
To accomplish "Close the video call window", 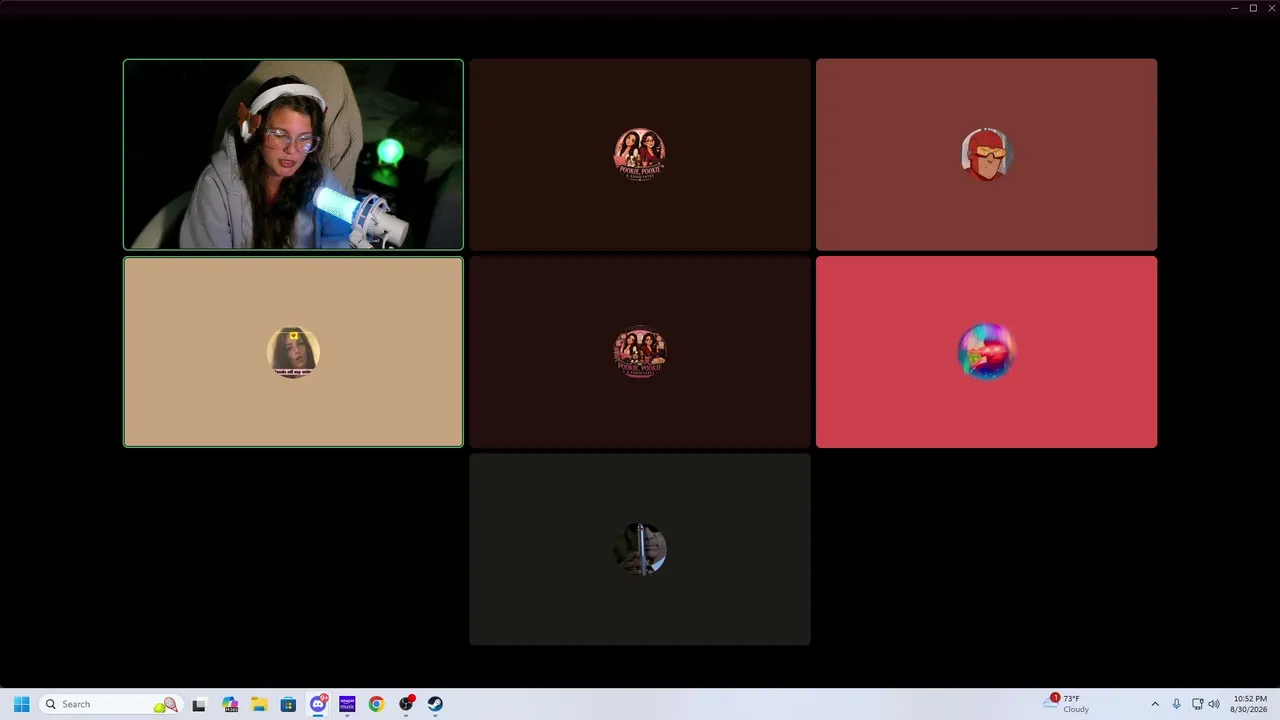I will 1271,8.
